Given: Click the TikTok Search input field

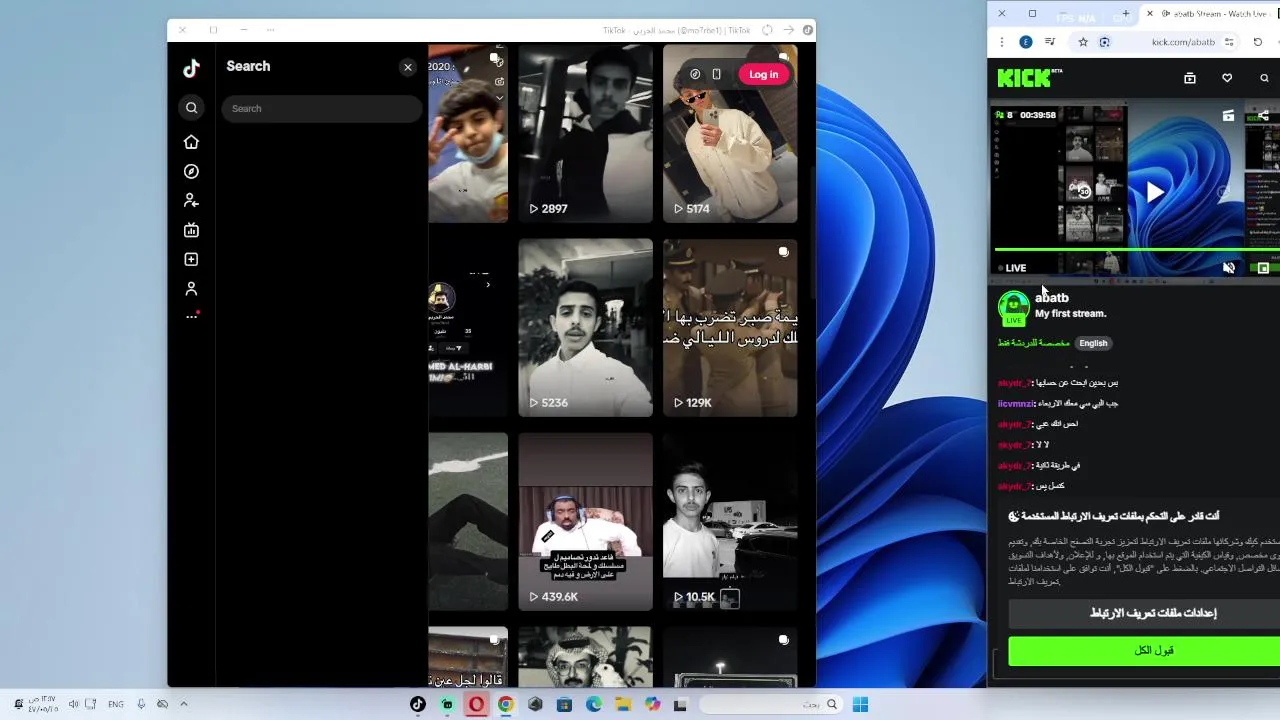Looking at the screenshot, I should point(322,108).
